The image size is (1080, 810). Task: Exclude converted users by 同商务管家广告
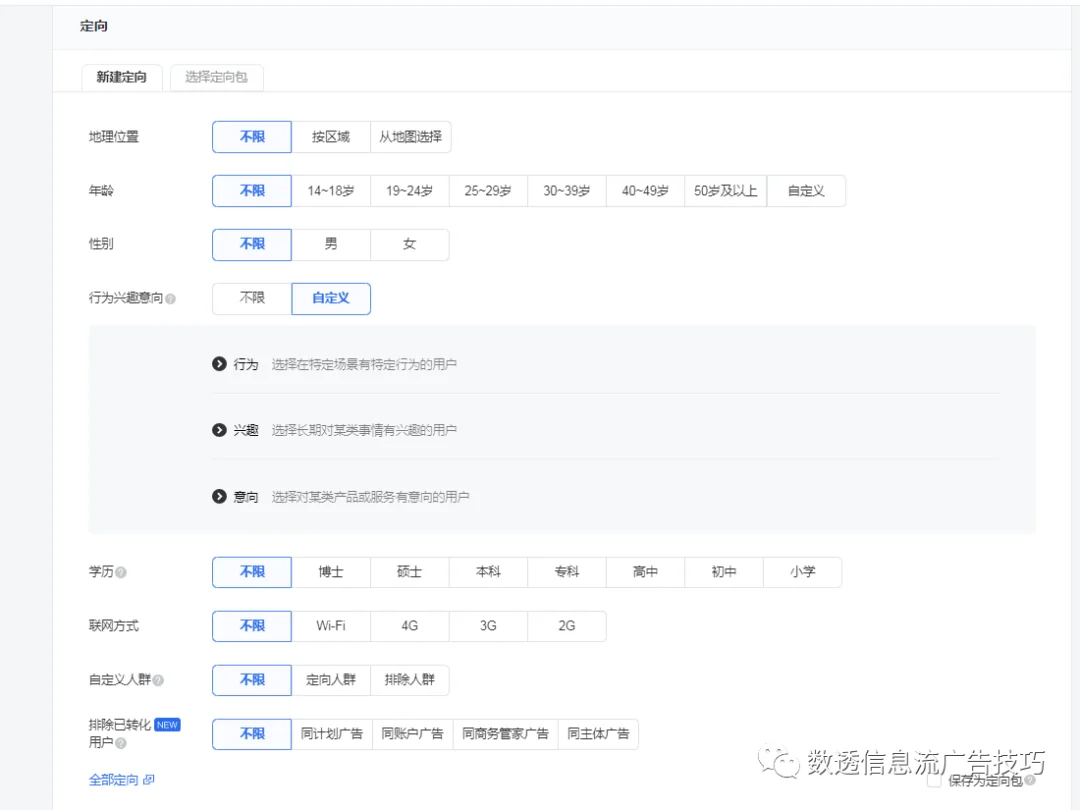pos(506,734)
